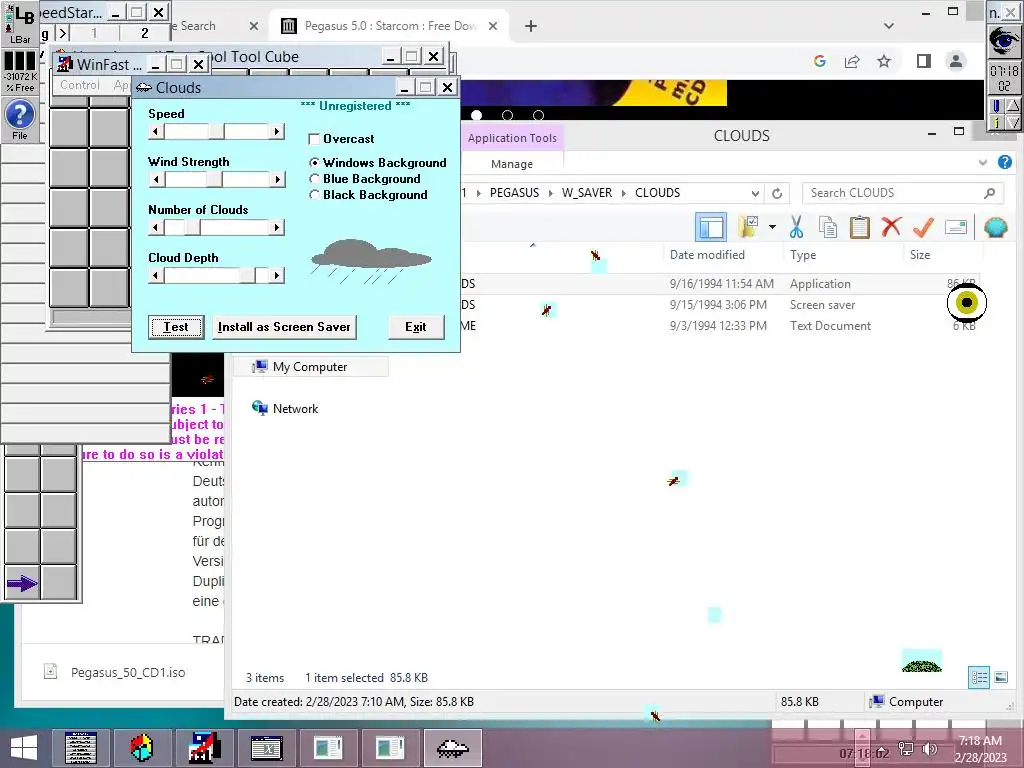Viewport: 1024px width, 768px height.
Task: Click the Speed slider thumb
Action: pyautogui.click(x=216, y=131)
